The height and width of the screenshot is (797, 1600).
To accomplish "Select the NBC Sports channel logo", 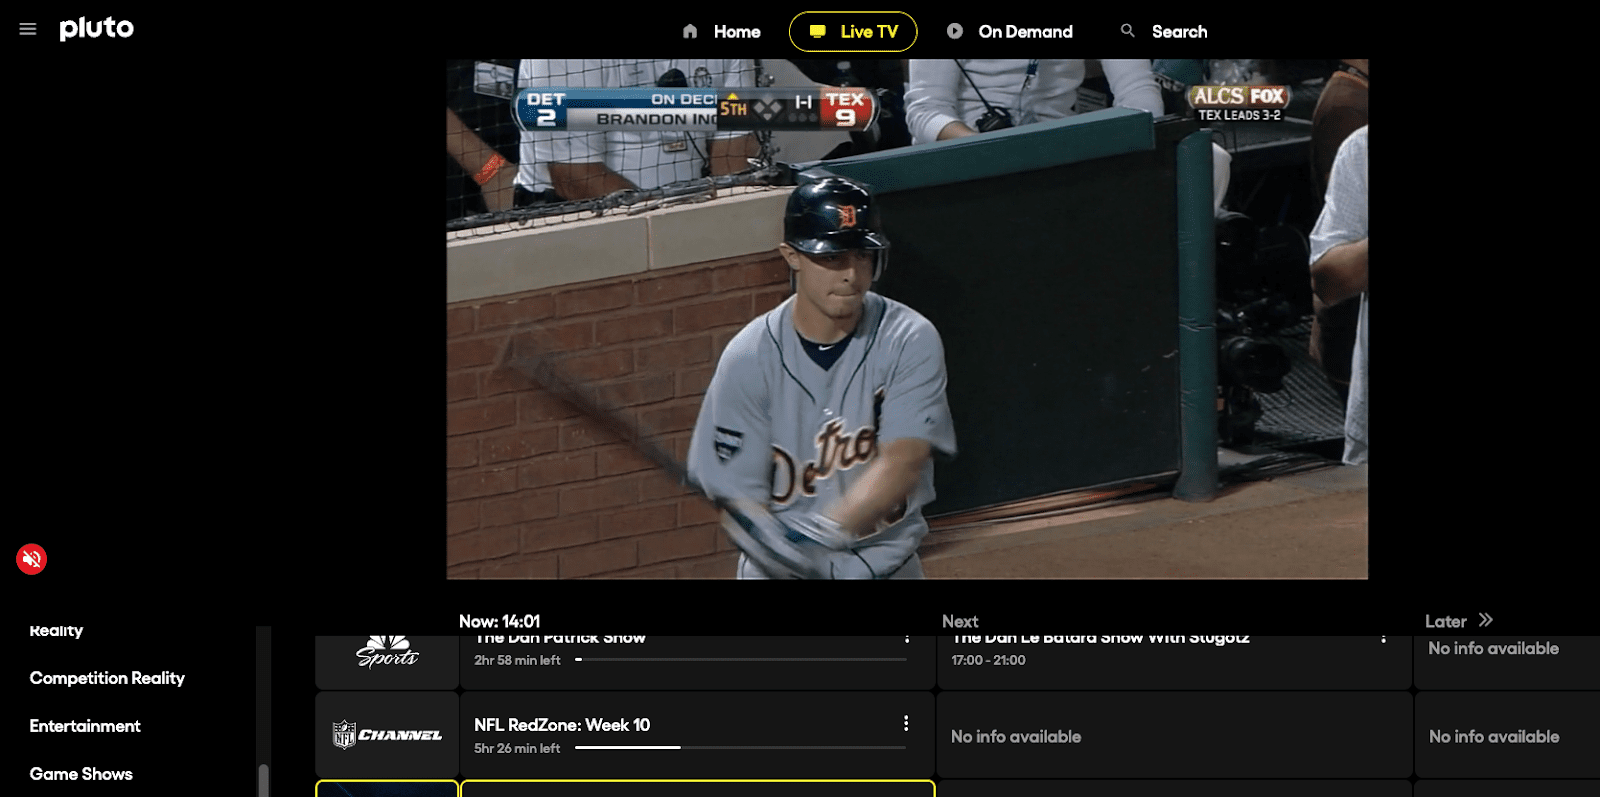I will [387, 656].
